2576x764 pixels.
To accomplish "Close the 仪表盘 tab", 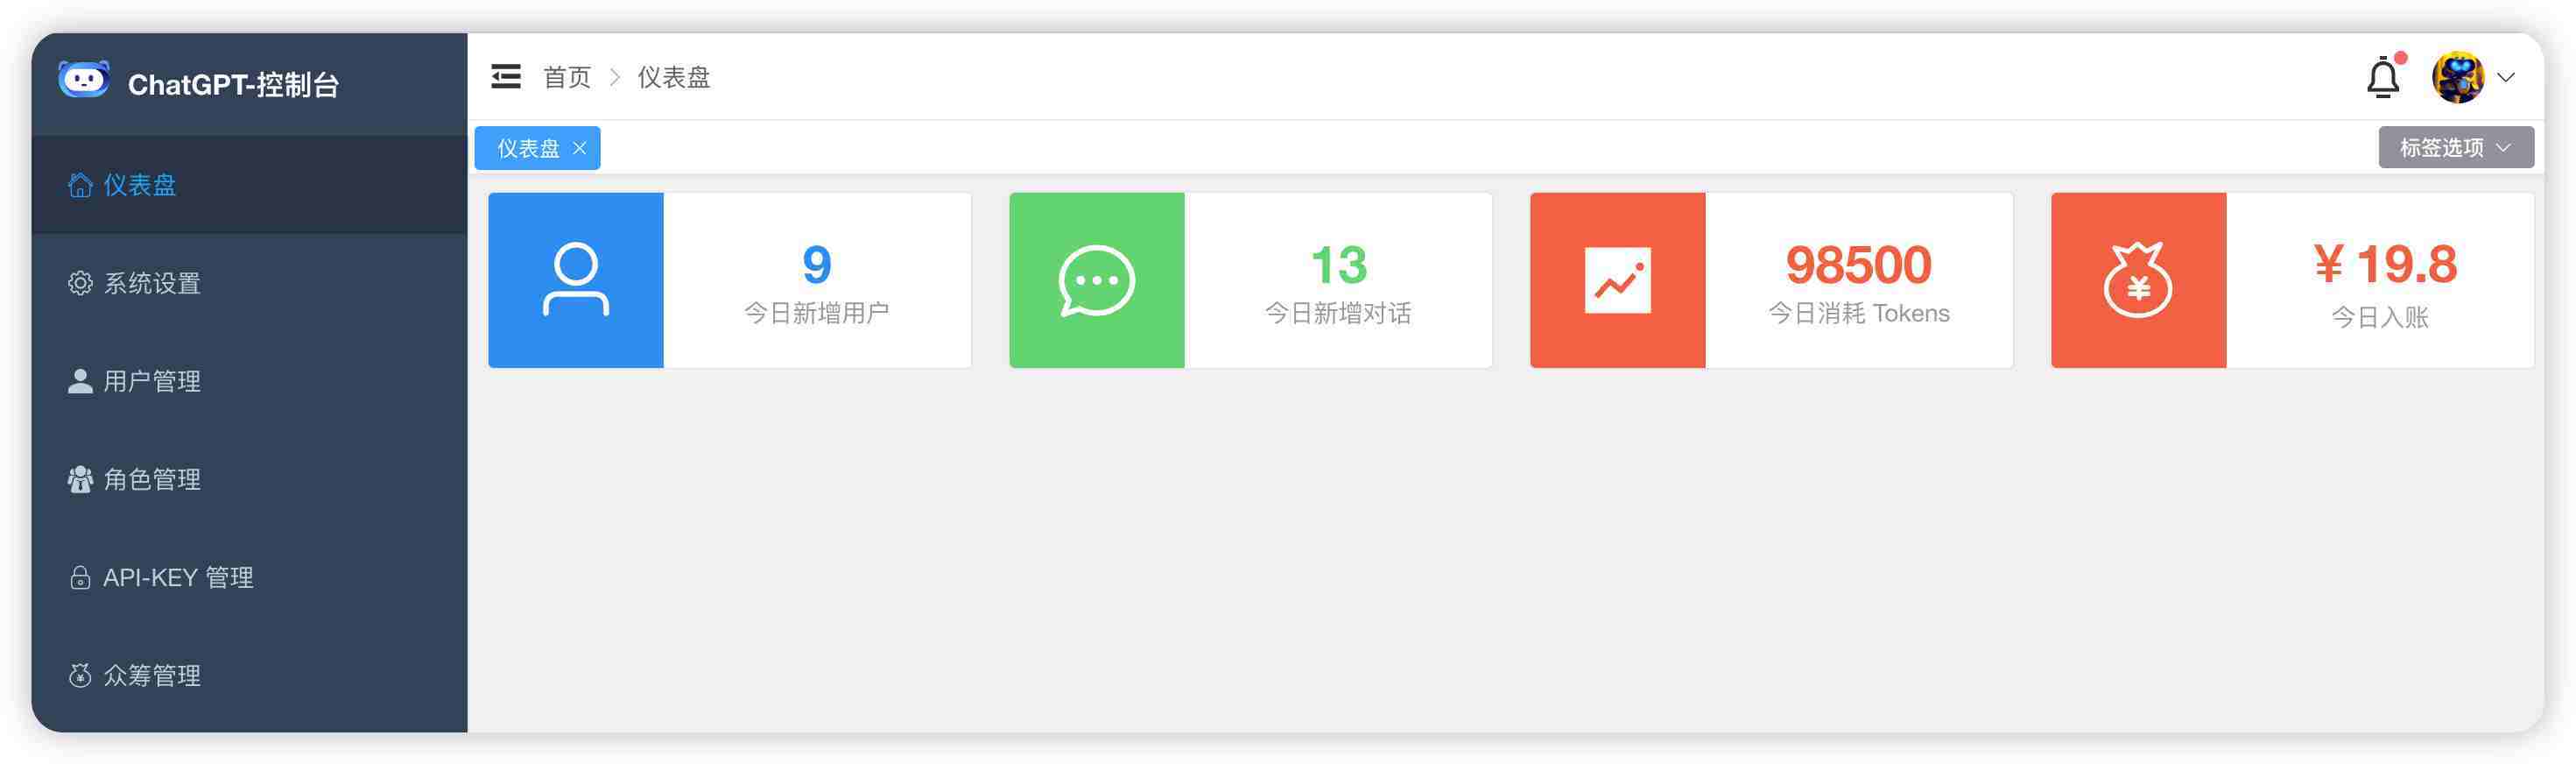I will click(579, 148).
